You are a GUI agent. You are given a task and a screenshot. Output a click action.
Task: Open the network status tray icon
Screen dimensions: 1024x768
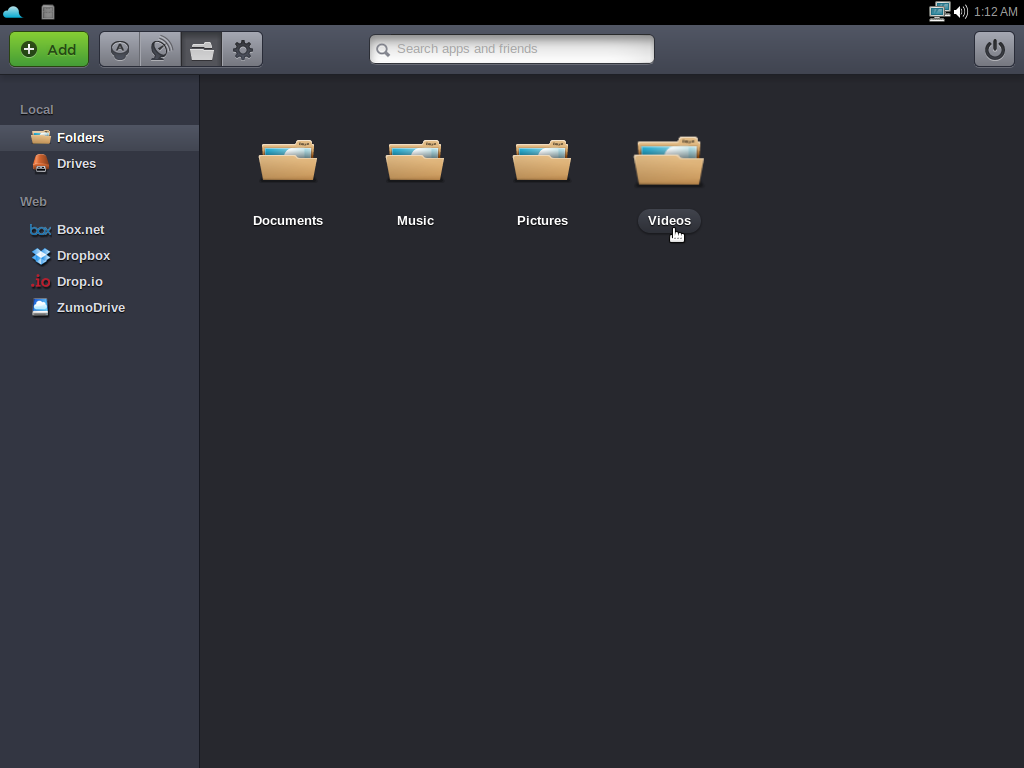coord(939,12)
